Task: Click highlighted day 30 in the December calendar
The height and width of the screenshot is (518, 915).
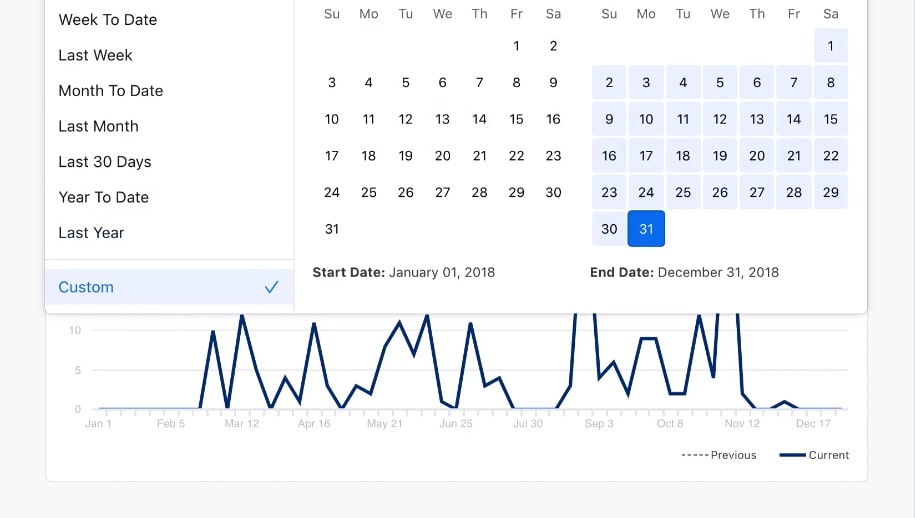Action: pos(609,229)
